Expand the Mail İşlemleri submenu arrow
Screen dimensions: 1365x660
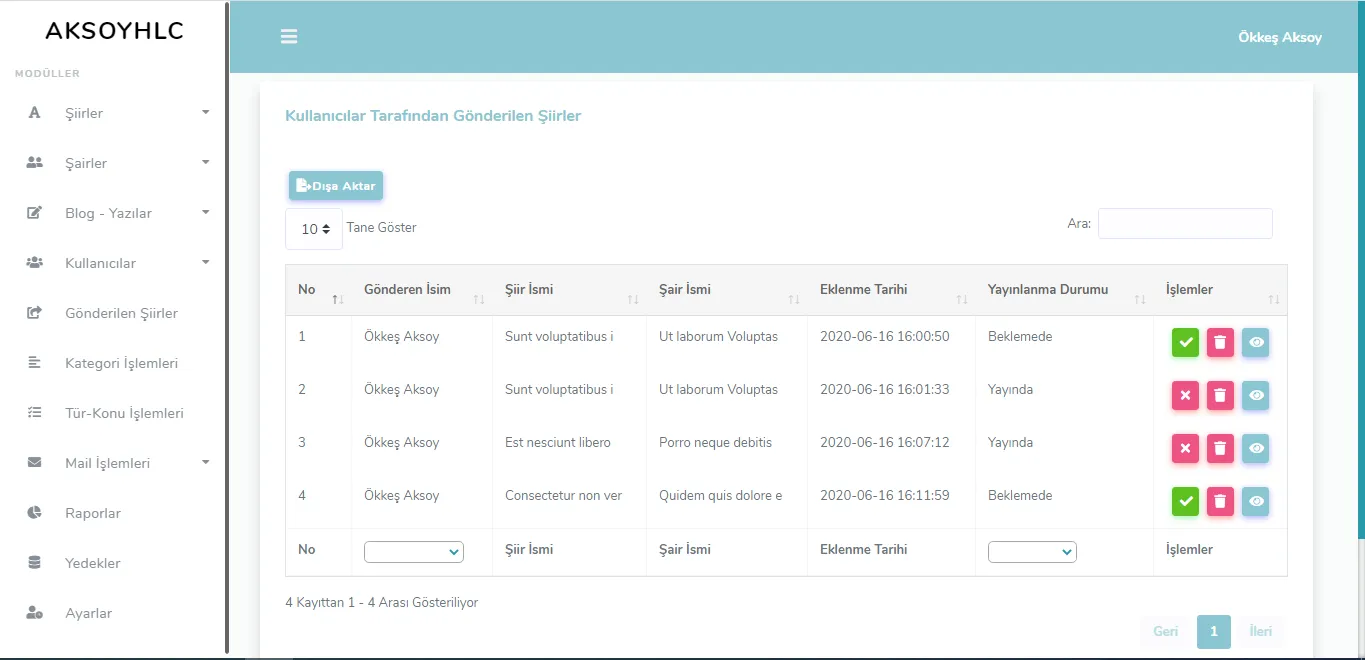(206, 463)
